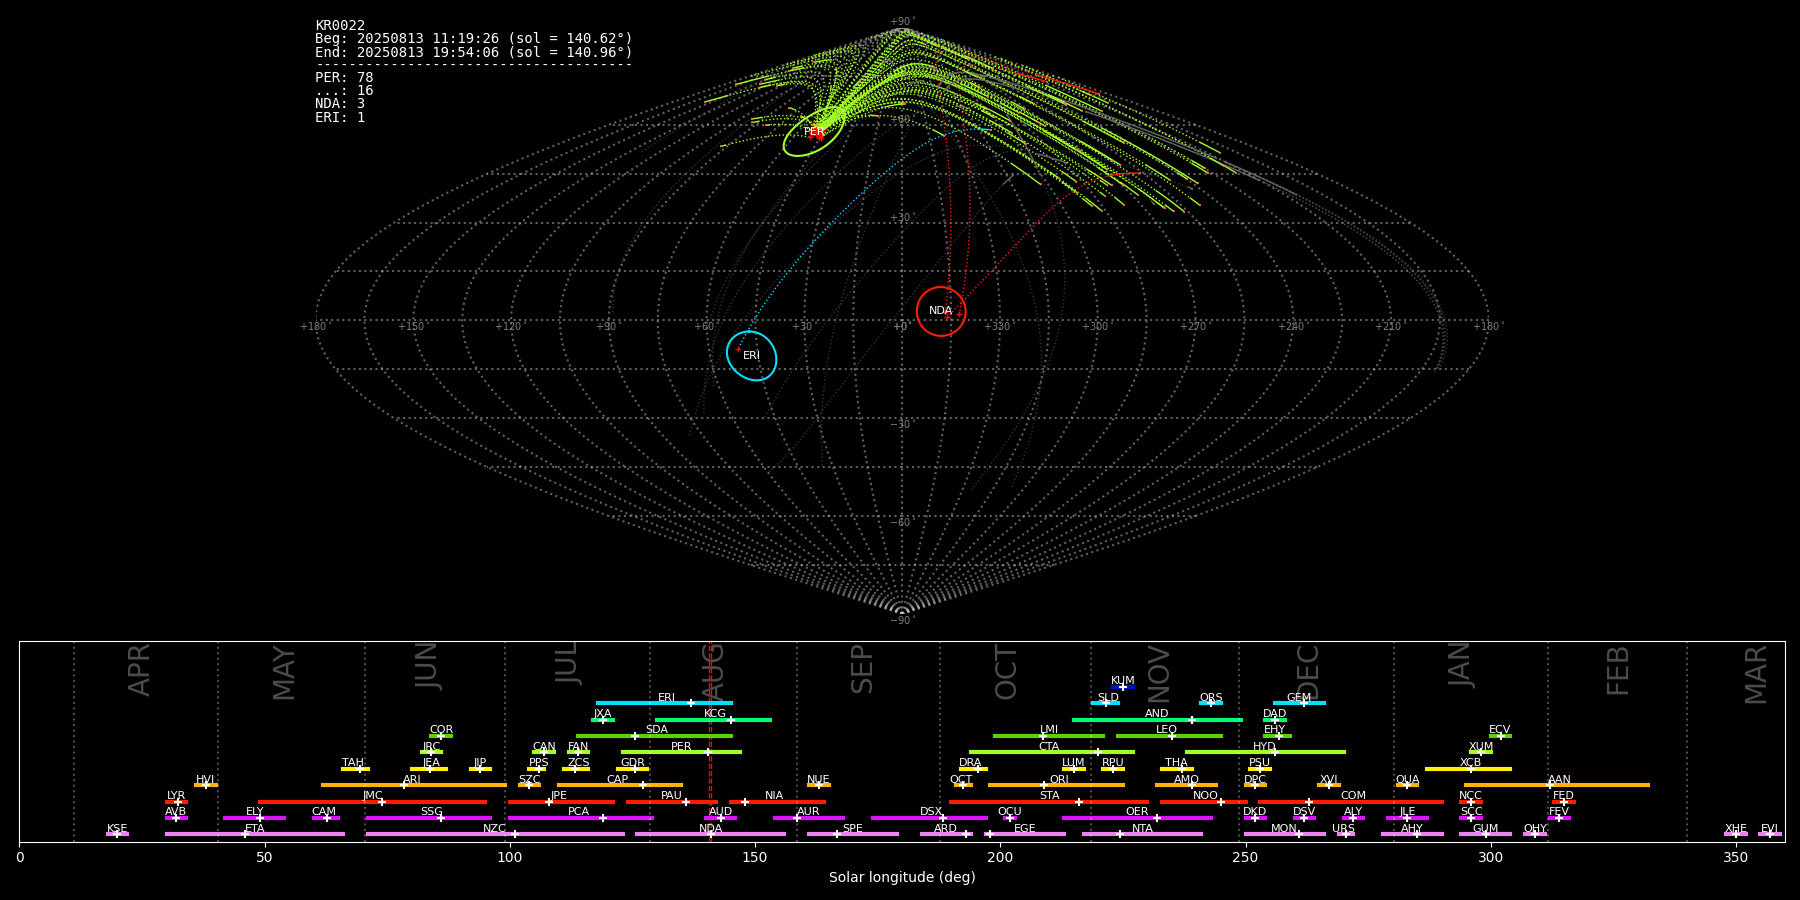Click the ETA shower bar in timeline
Screen dimensions: 1800x900
click(255, 834)
